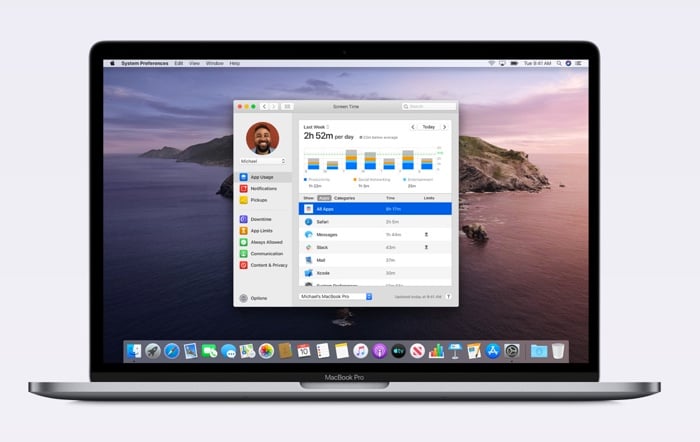This screenshot has width=700, height=442.
Task: Open the System Preferences menu
Action: 145,63
